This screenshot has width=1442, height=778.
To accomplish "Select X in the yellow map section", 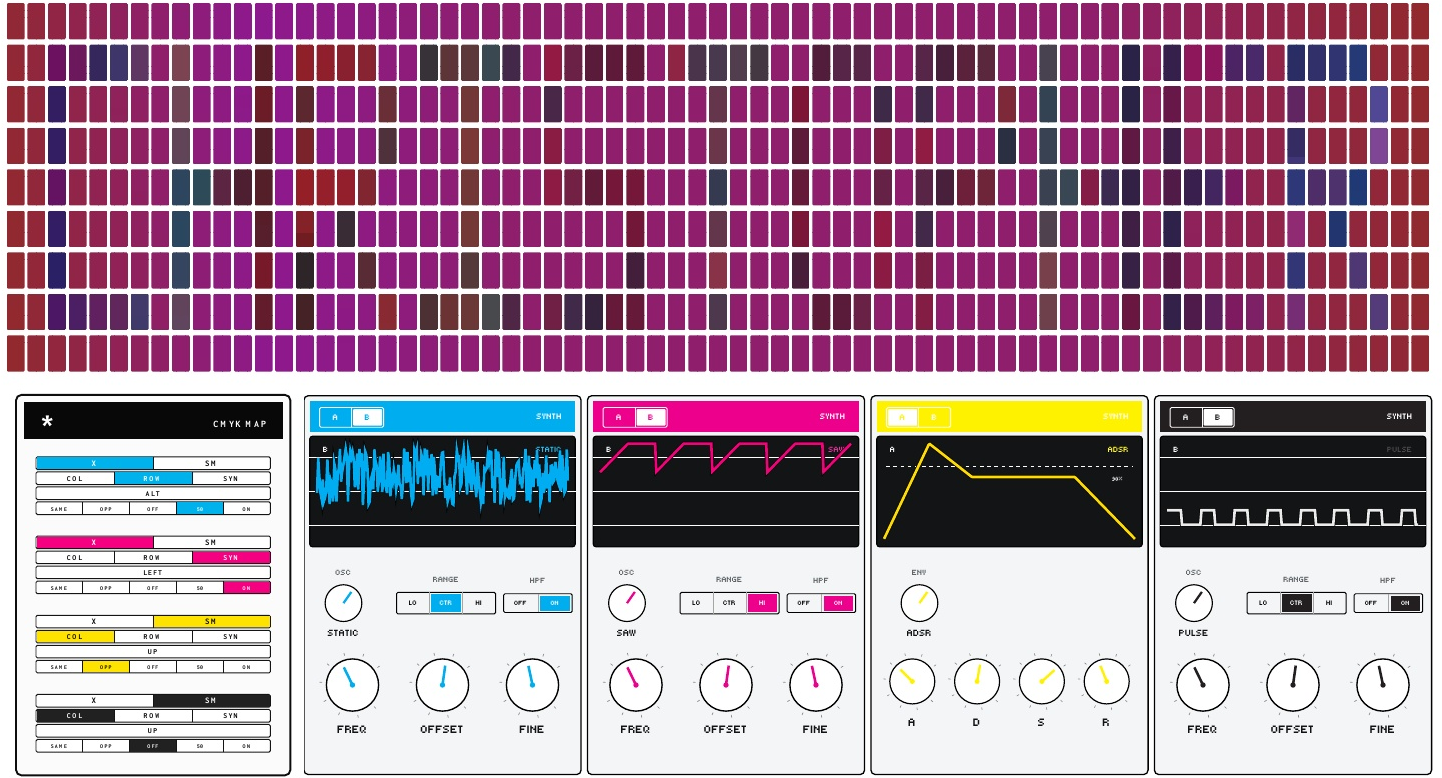I will click(94, 621).
